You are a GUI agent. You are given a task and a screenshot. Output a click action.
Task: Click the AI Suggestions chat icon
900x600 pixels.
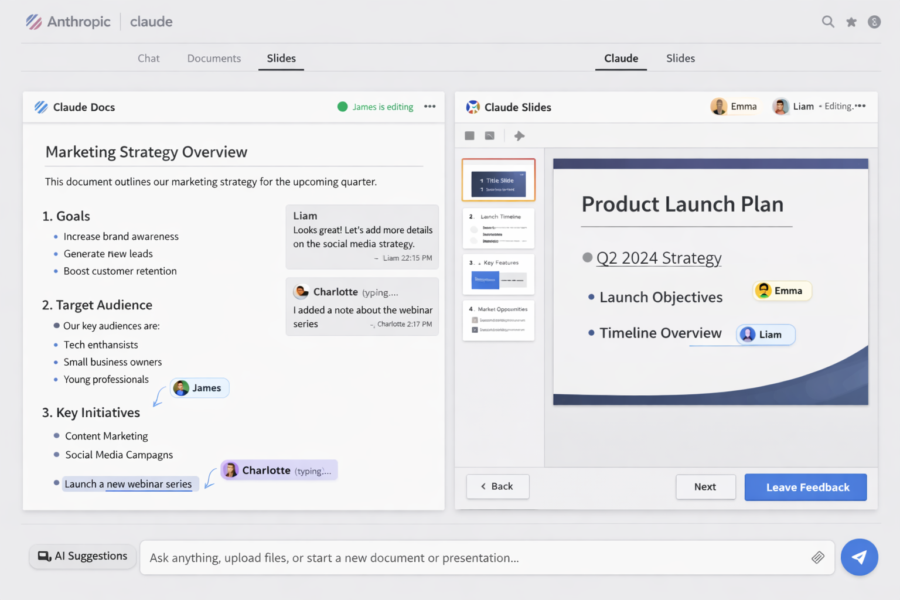point(44,556)
